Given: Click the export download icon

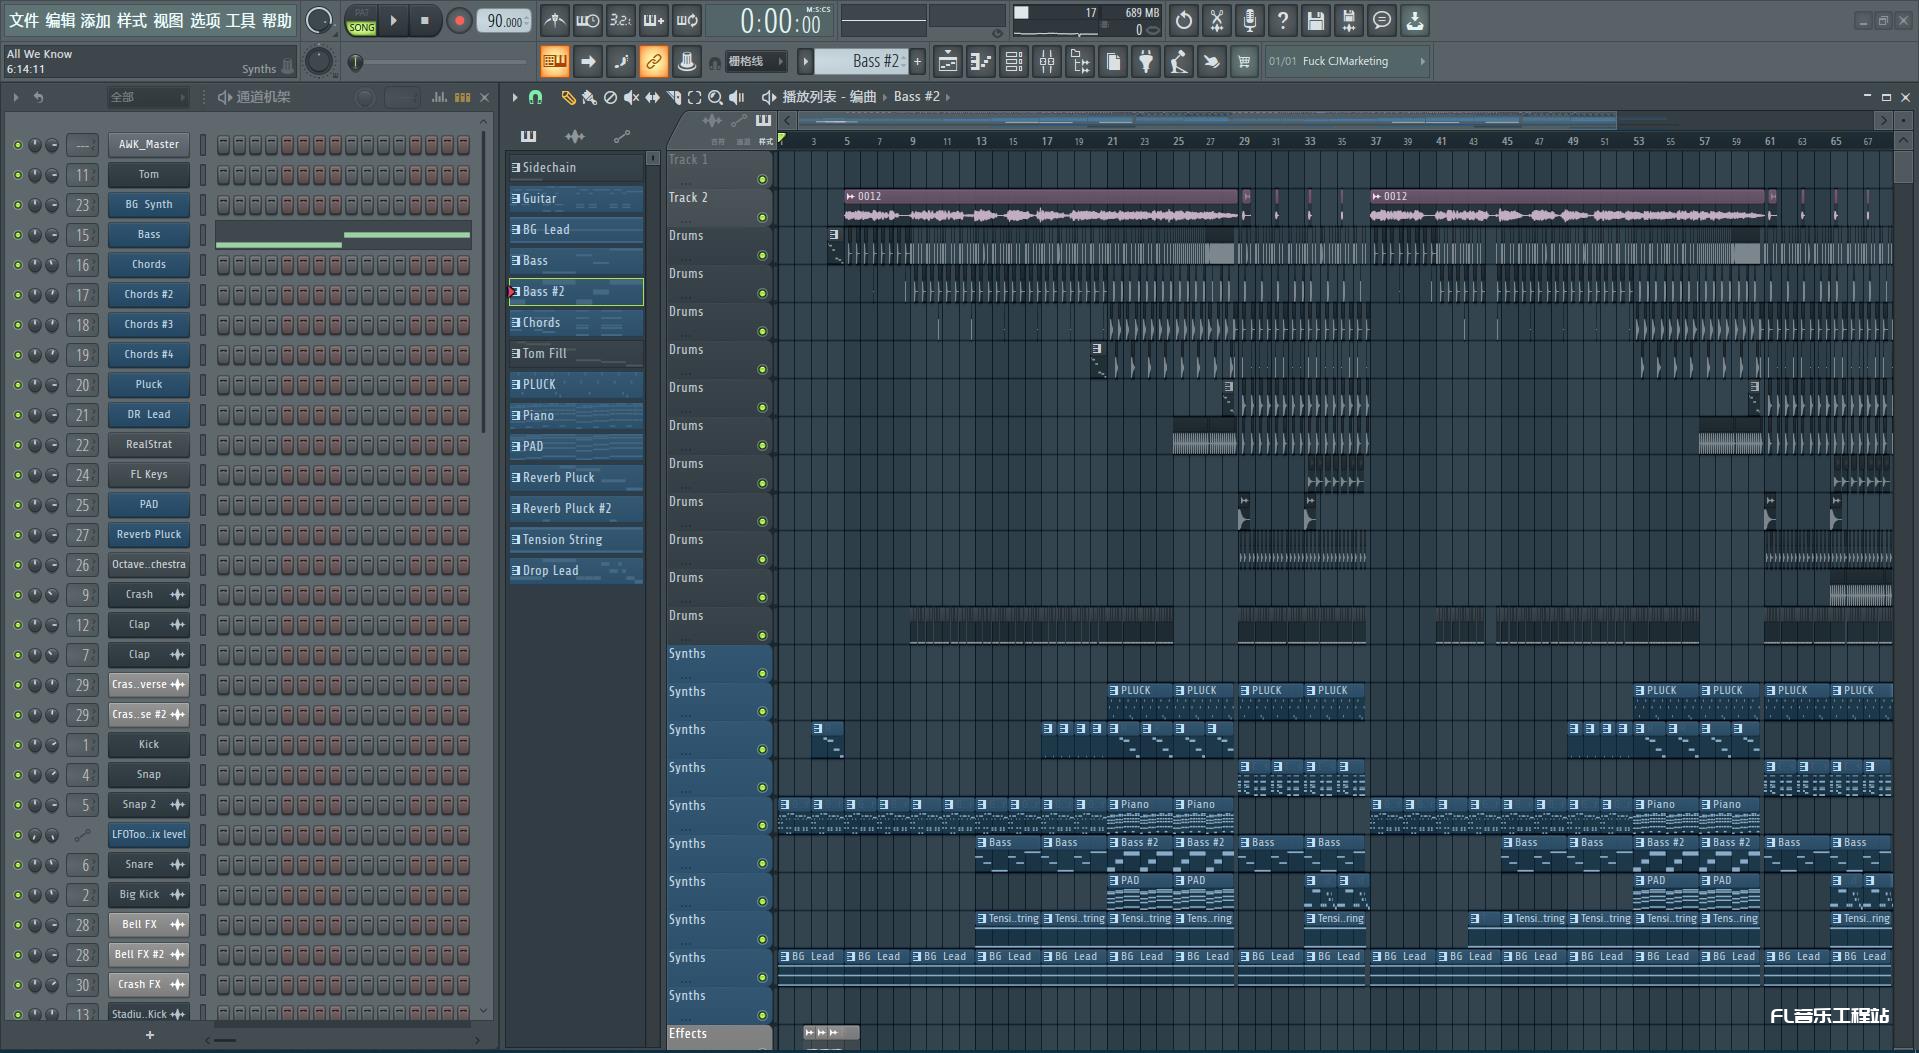Looking at the screenshot, I should (1414, 20).
